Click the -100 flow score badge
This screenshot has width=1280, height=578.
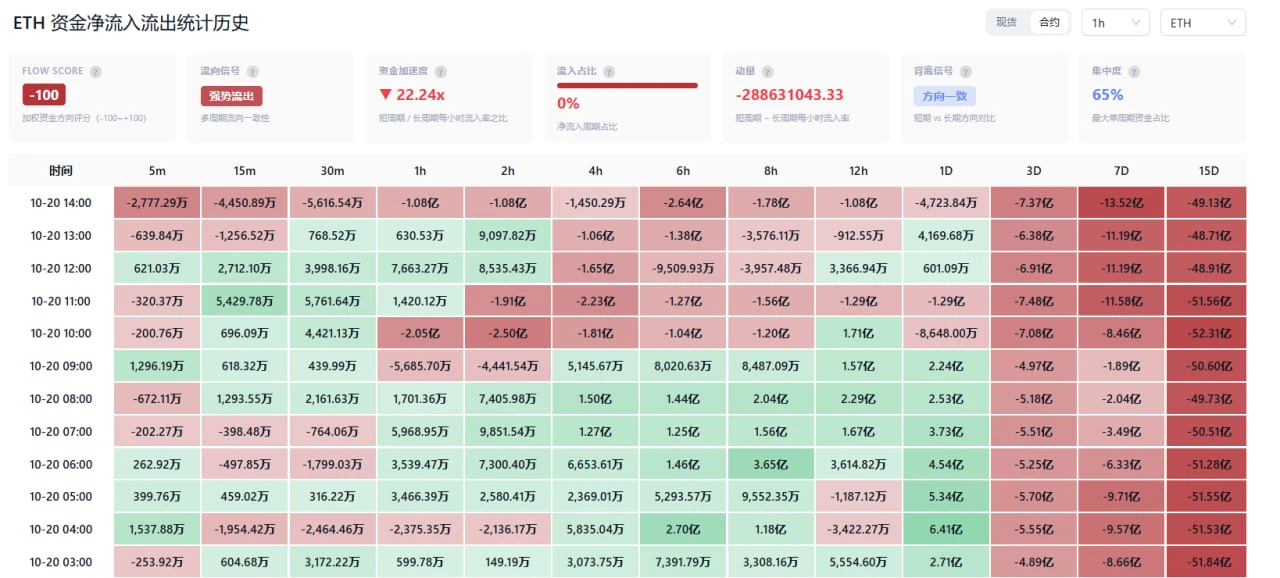pyautogui.click(x=44, y=95)
